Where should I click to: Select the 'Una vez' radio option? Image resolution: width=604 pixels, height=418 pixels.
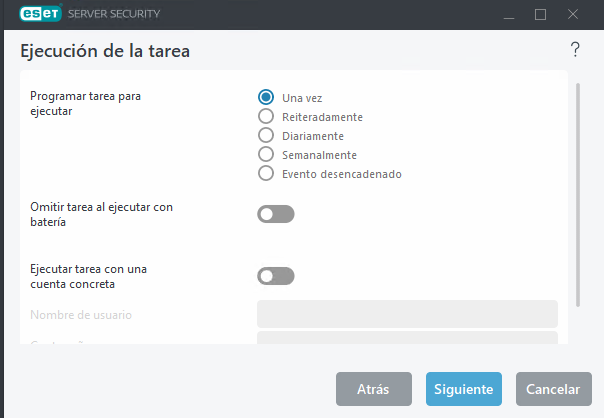(266, 97)
